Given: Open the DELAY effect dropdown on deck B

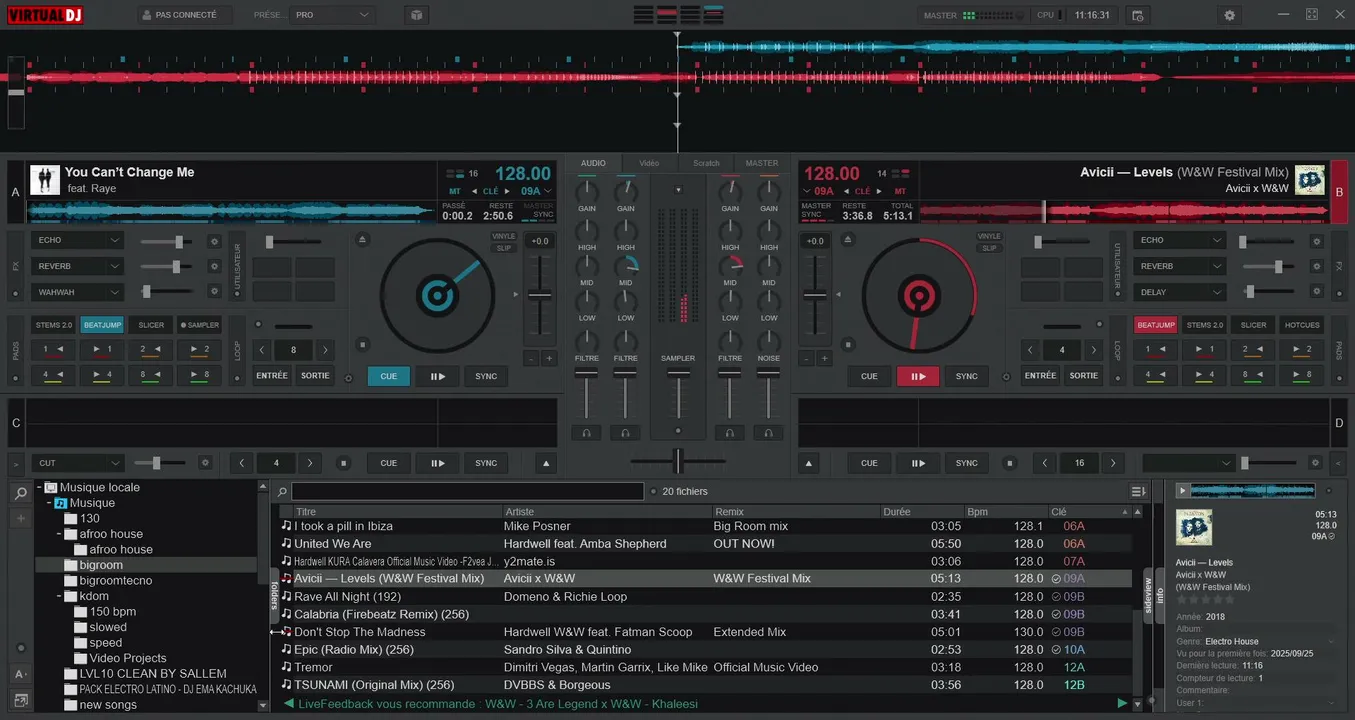Looking at the screenshot, I should [x=1179, y=292].
